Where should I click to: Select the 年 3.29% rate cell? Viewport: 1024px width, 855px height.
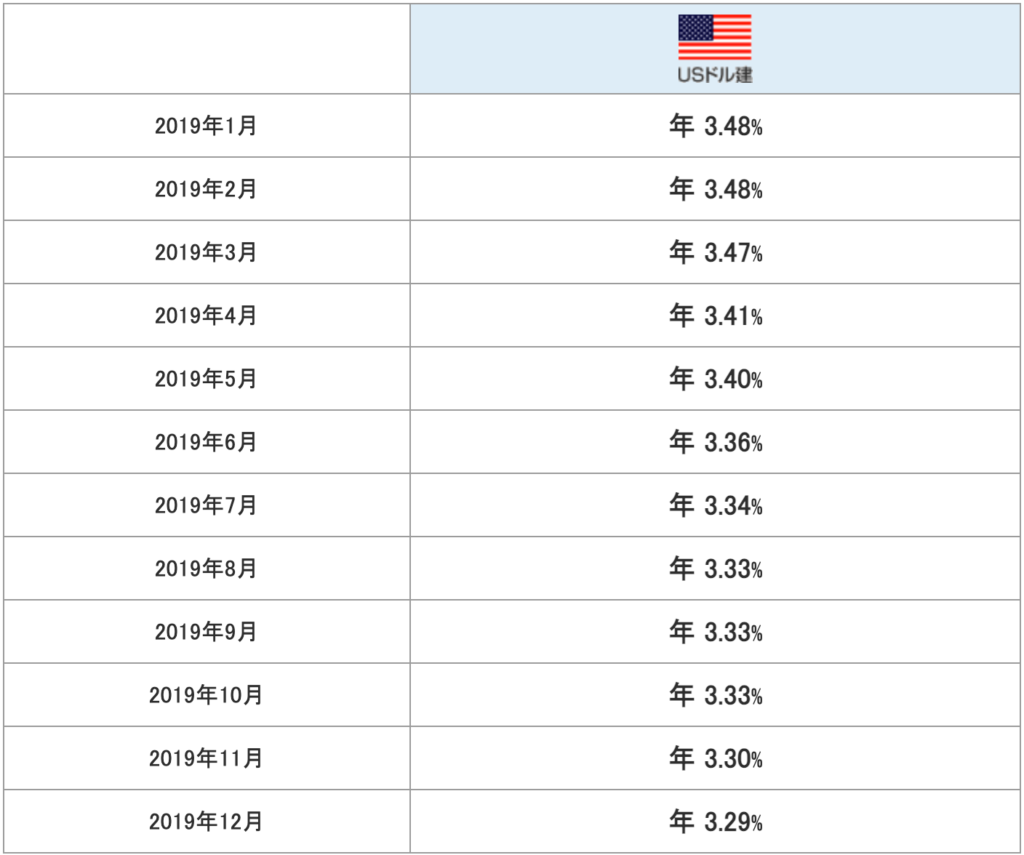point(716,822)
